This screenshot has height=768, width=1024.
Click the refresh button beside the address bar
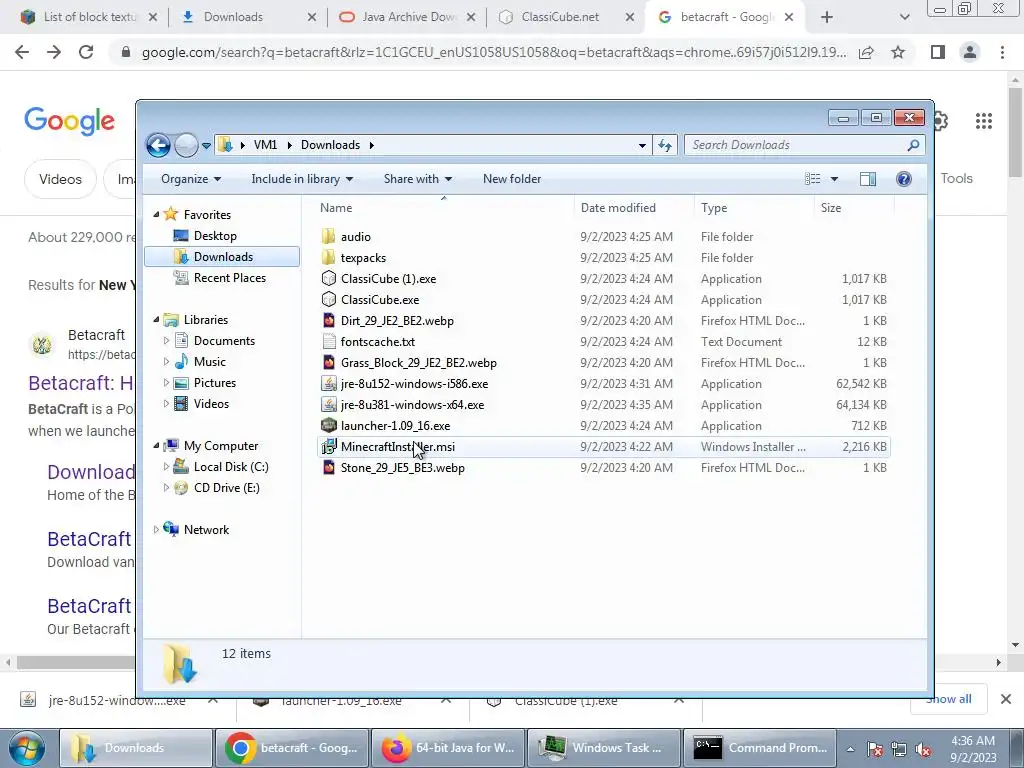(x=665, y=145)
